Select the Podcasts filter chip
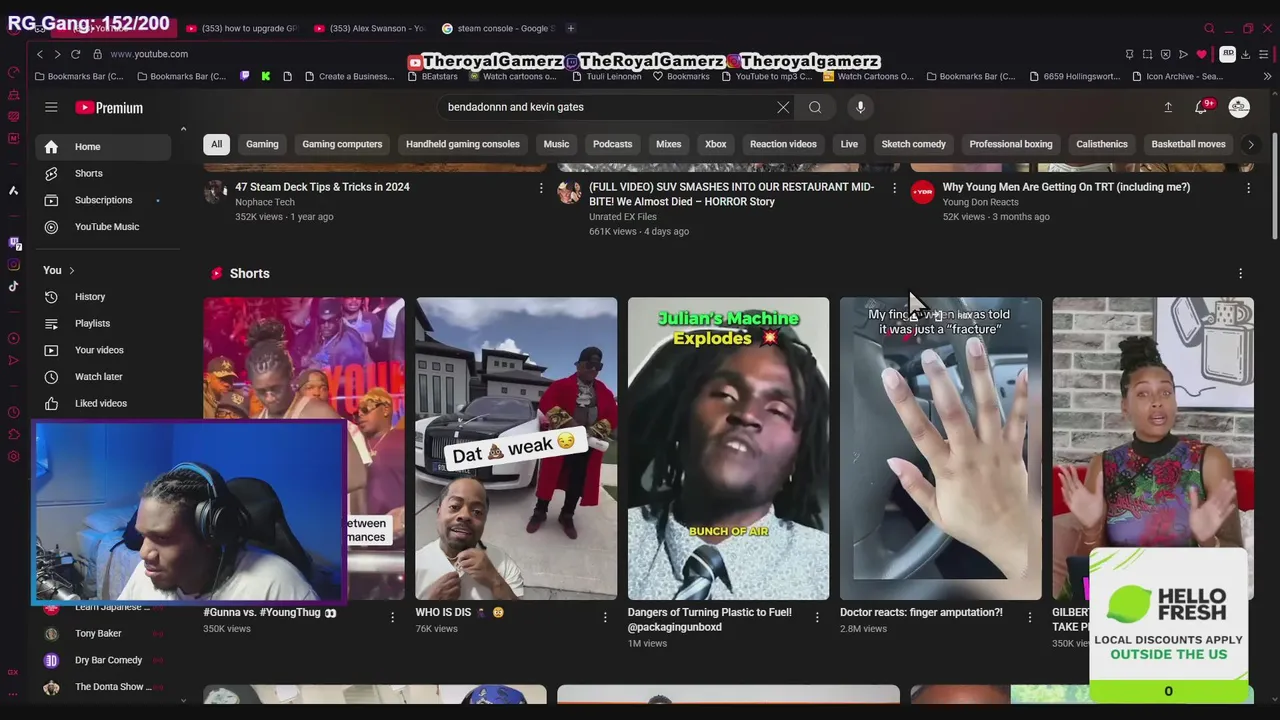This screenshot has height=720, width=1280. (x=612, y=144)
